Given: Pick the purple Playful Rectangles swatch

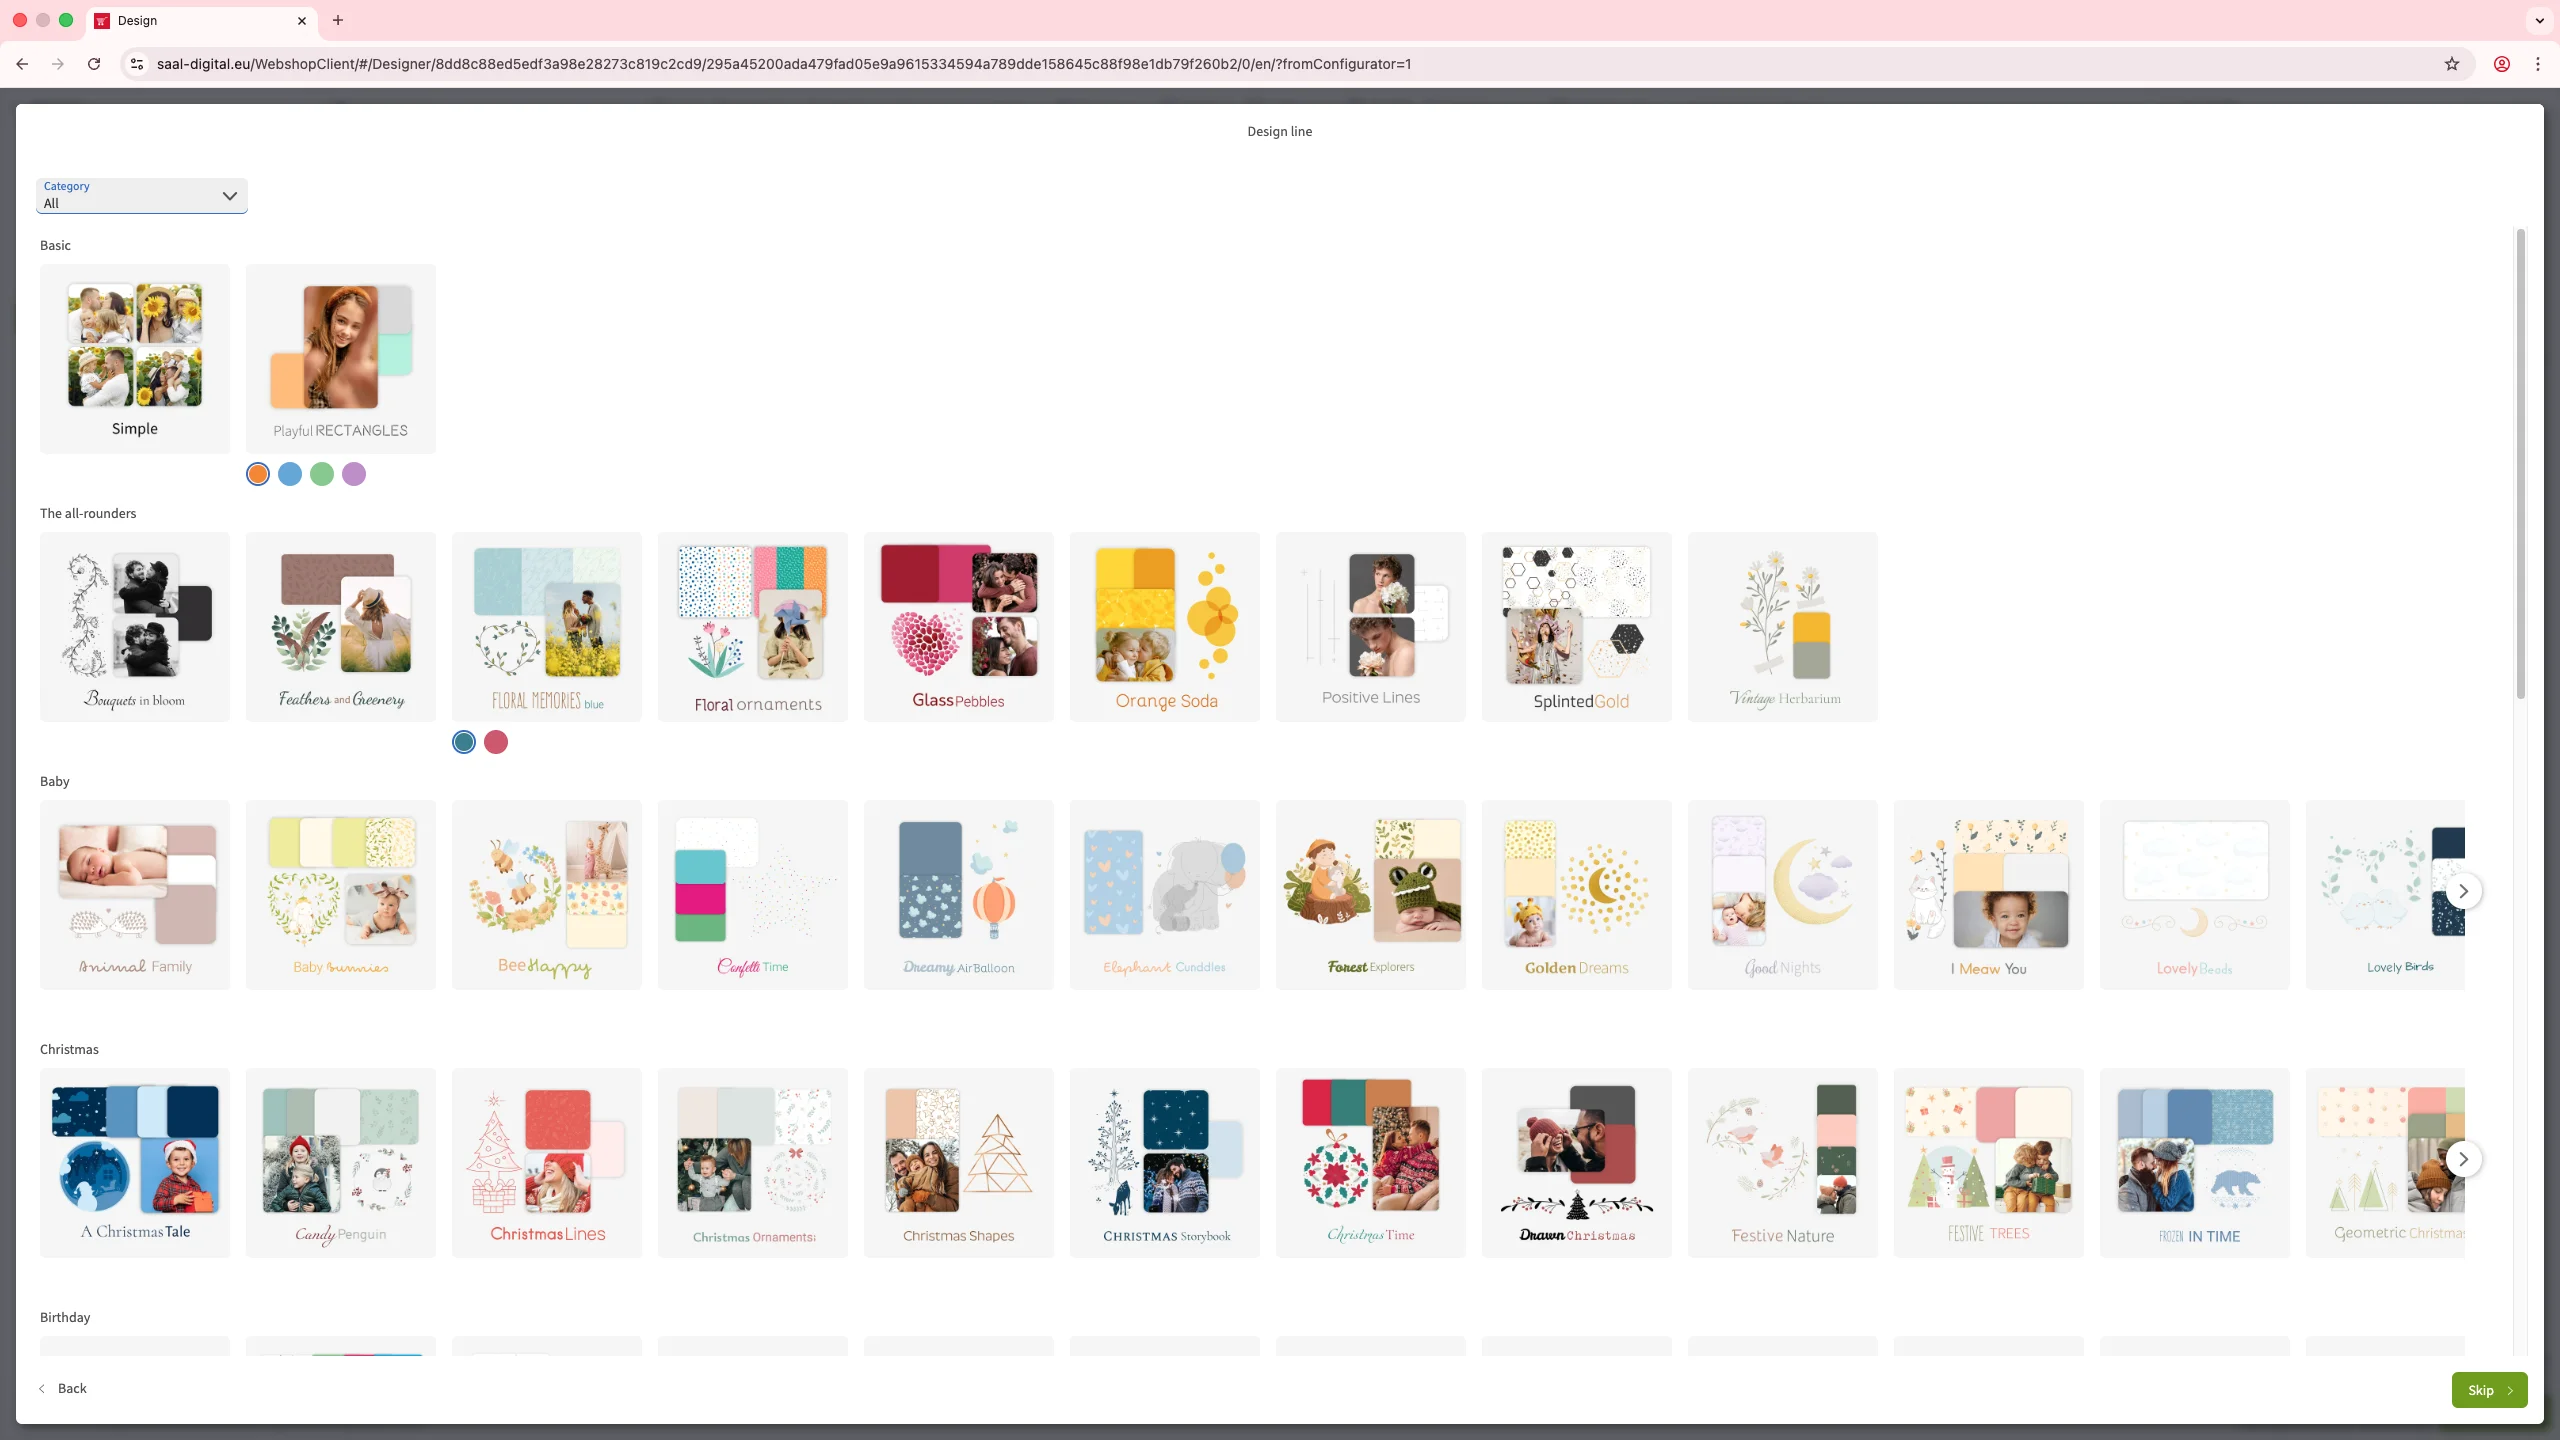Looking at the screenshot, I should point(354,474).
